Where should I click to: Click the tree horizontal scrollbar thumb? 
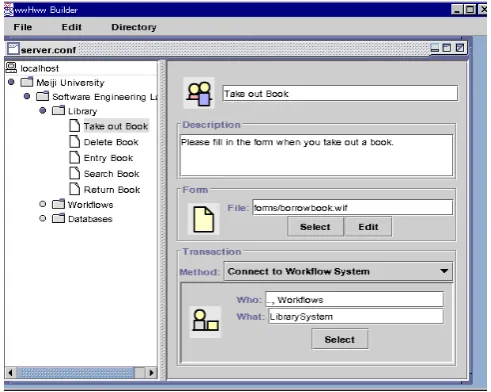[x=75, y=372]
